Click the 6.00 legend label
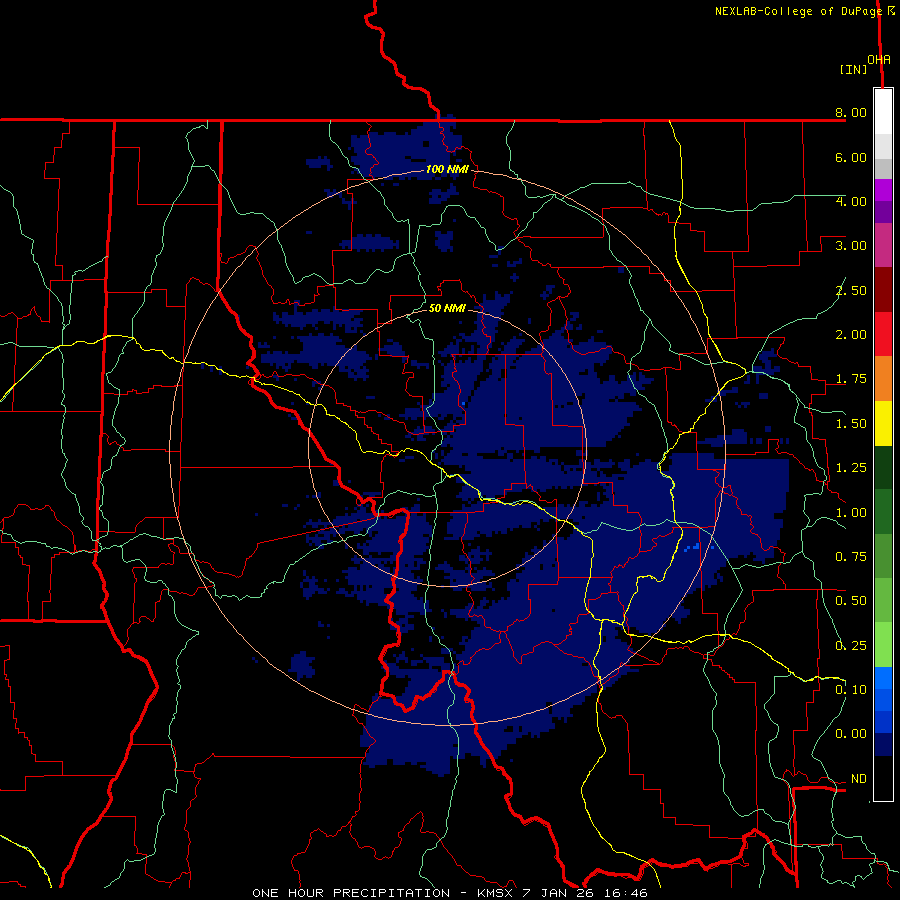This screenshot has height=900, width=900. [851, 157]
